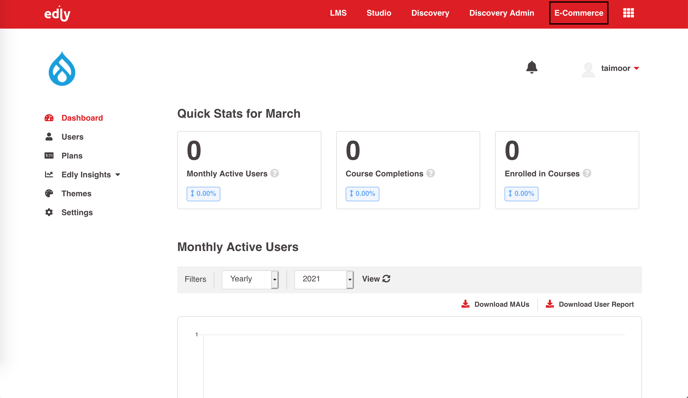Click the user avatar icon
This screenshot has height=398, width=688.
[588, 69]
